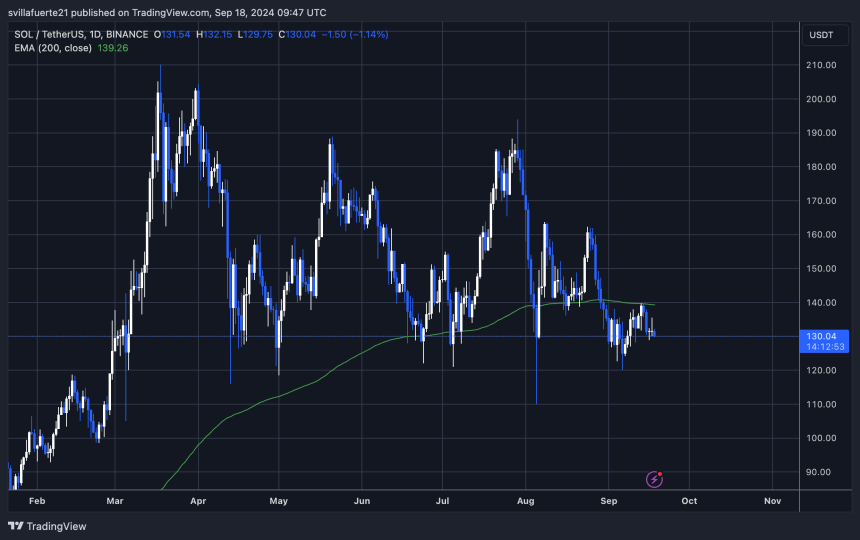
Task: Click the change value −1.50 (−1.14%)
Action: tap(355, 35)
